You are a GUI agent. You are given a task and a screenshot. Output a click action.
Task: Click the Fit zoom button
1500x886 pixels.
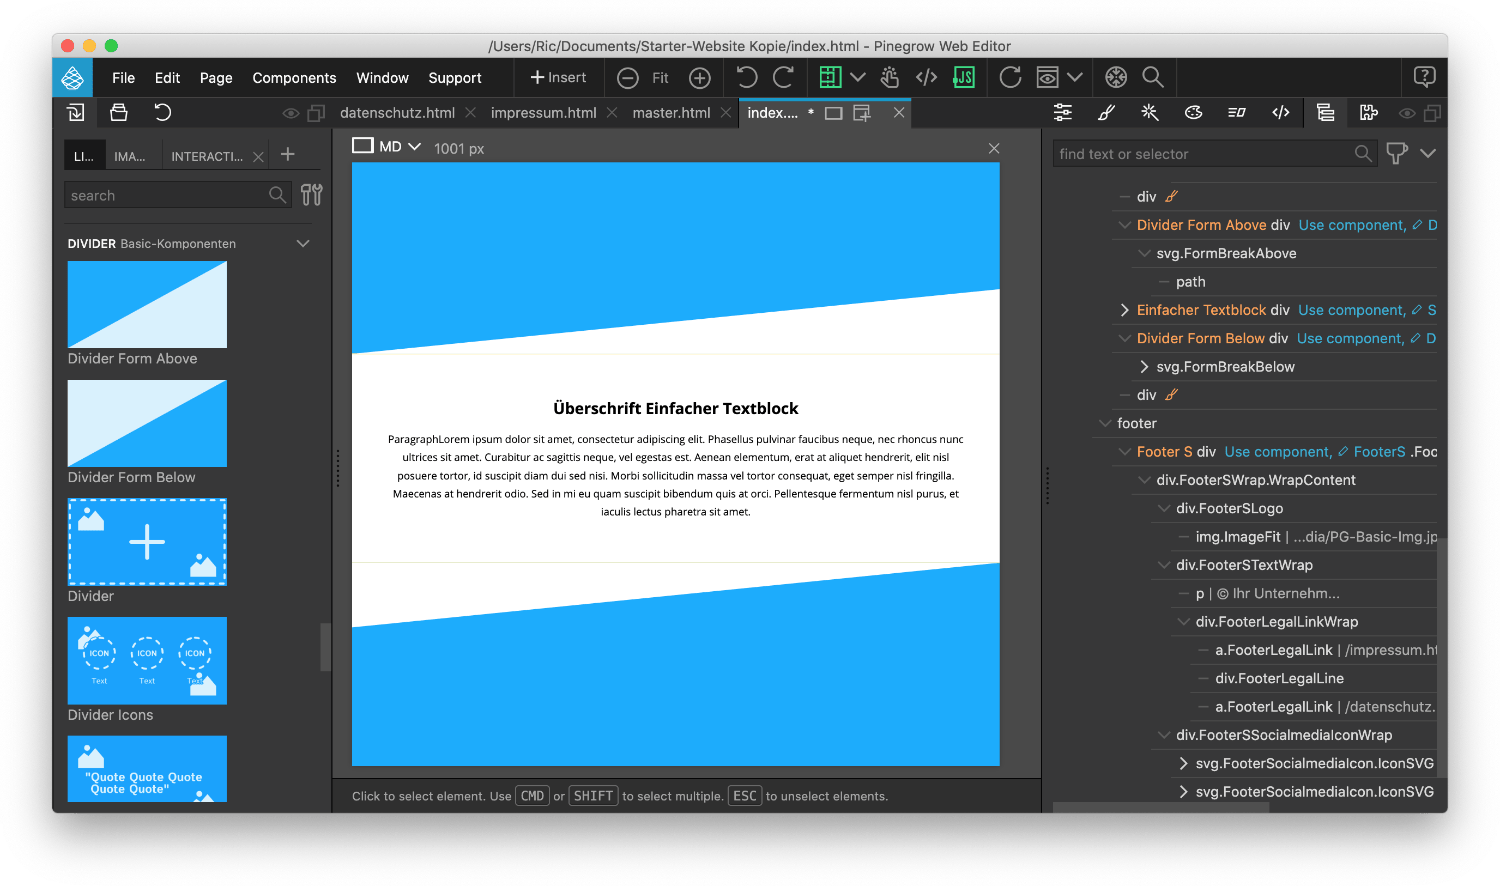(x=660, y=78)
